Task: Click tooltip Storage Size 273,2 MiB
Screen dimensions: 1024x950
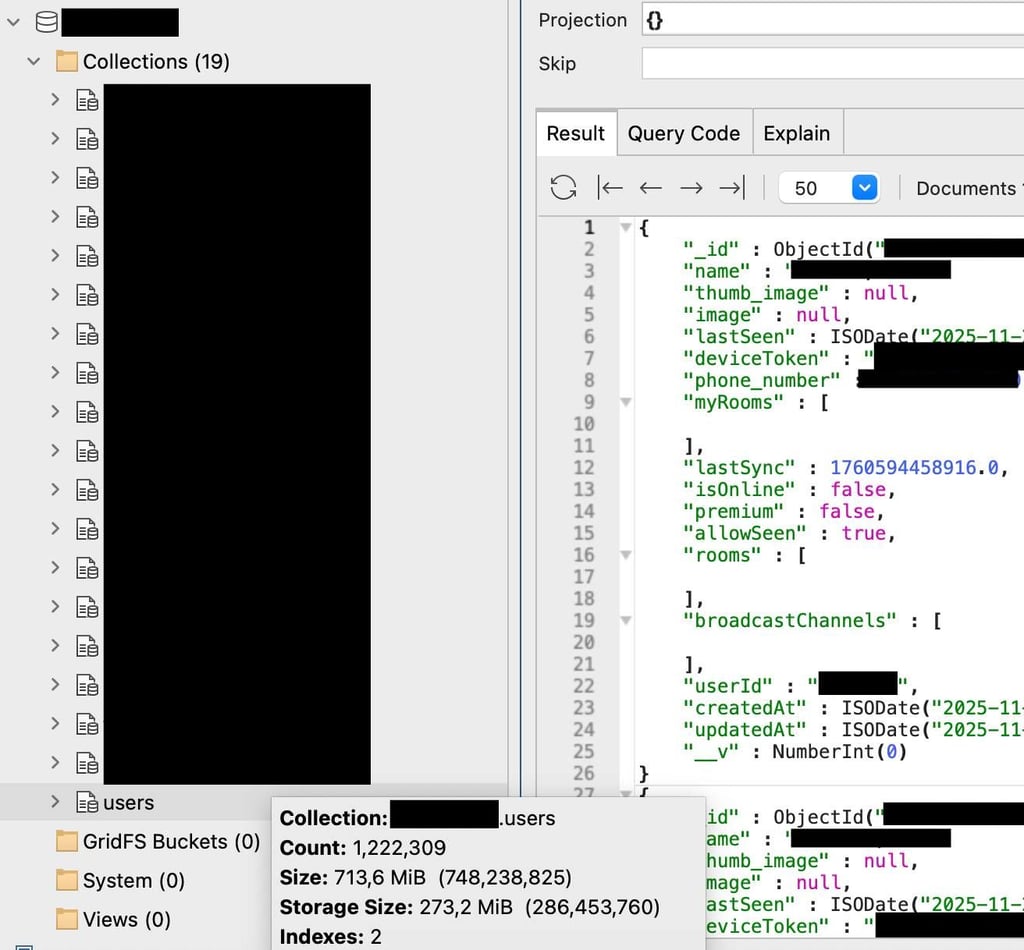Action: [470, 907]
